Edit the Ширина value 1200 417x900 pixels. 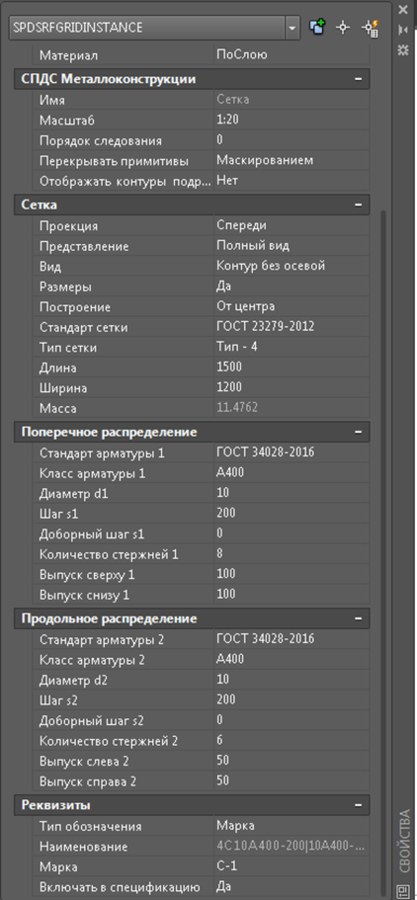point(291,387)
